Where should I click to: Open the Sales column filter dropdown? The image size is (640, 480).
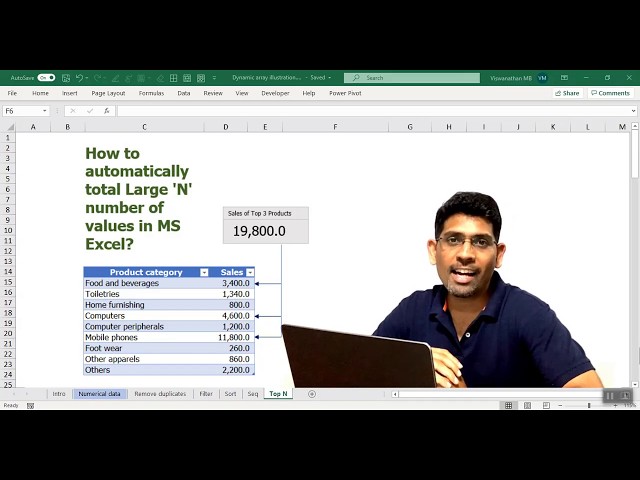250,272
